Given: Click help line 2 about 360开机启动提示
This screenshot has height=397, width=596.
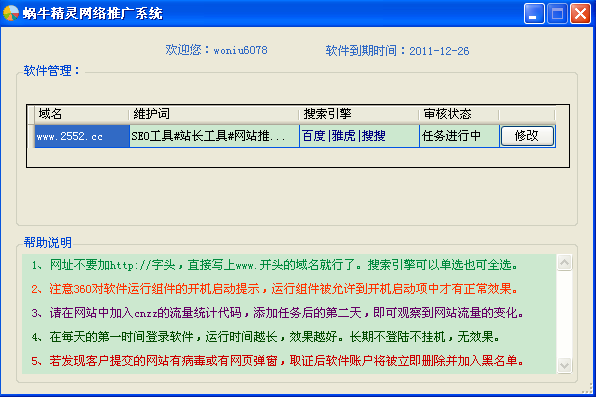Looking at the screenshot, I should 274,289.
